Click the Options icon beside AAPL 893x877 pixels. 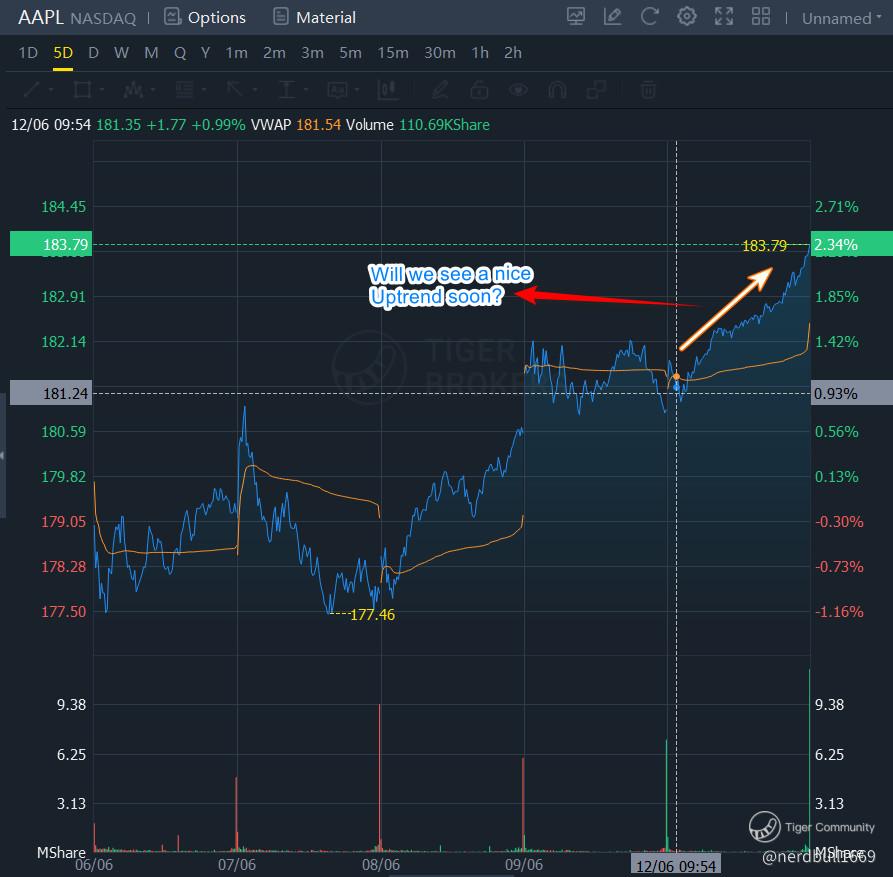[x=172, y=17]
